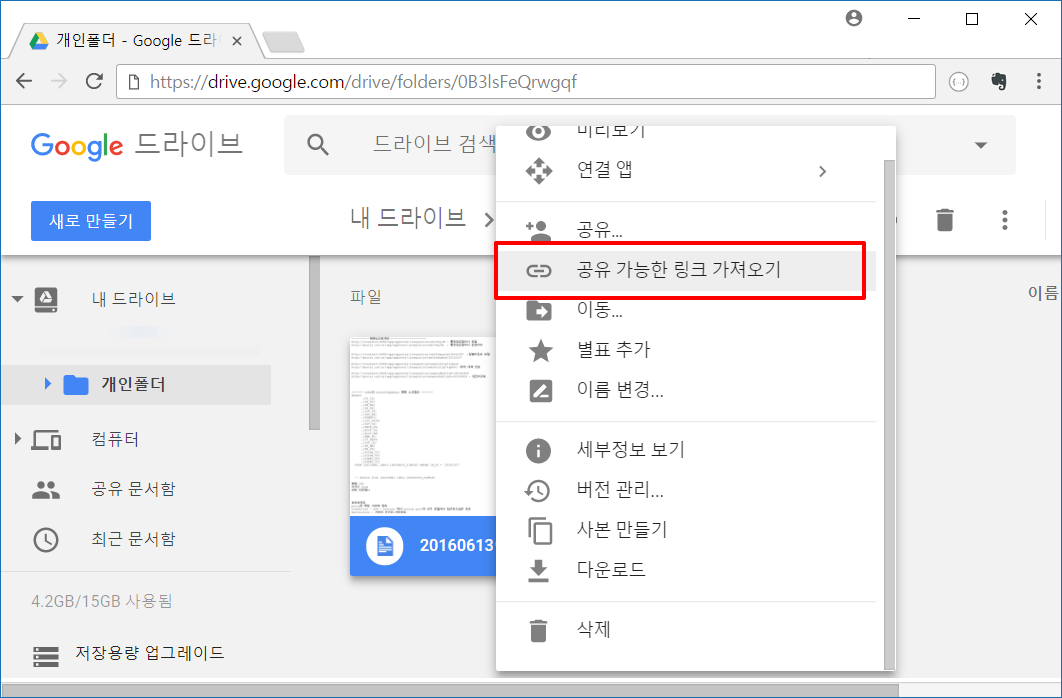Select 버전 관리... menu entry
1062x698 pixels.
(686, 490)
